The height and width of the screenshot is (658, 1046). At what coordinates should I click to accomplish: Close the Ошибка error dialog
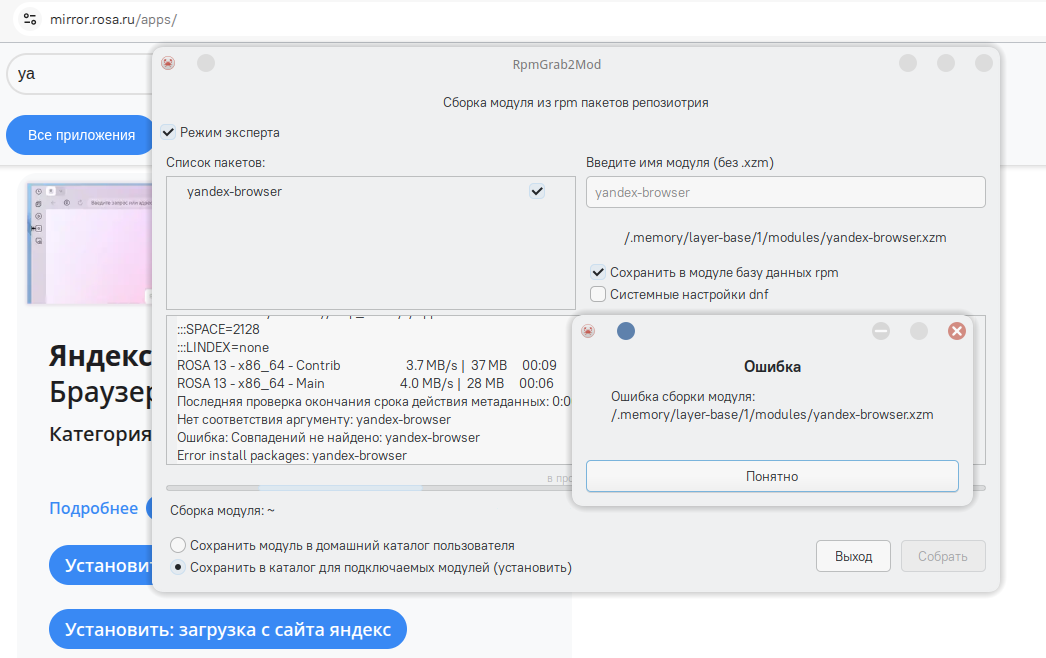pos(957,331)
